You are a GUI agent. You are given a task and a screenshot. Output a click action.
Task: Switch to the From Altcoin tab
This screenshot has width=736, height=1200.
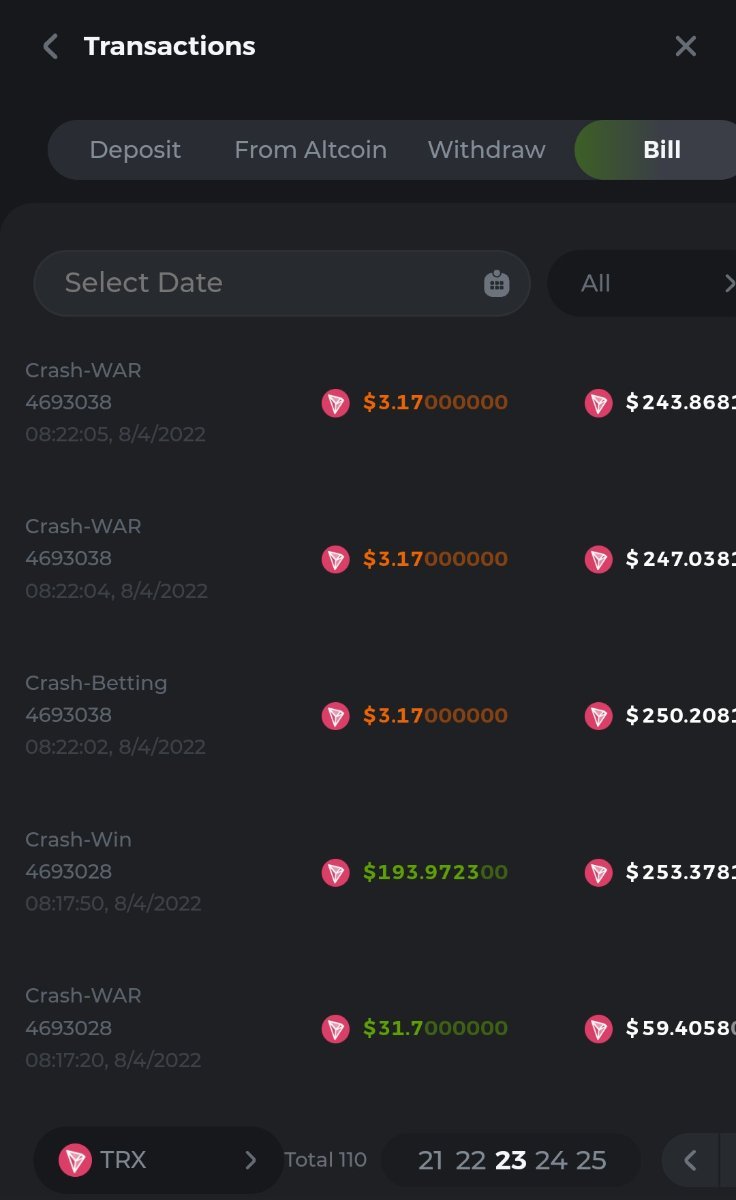coord(310,150)
